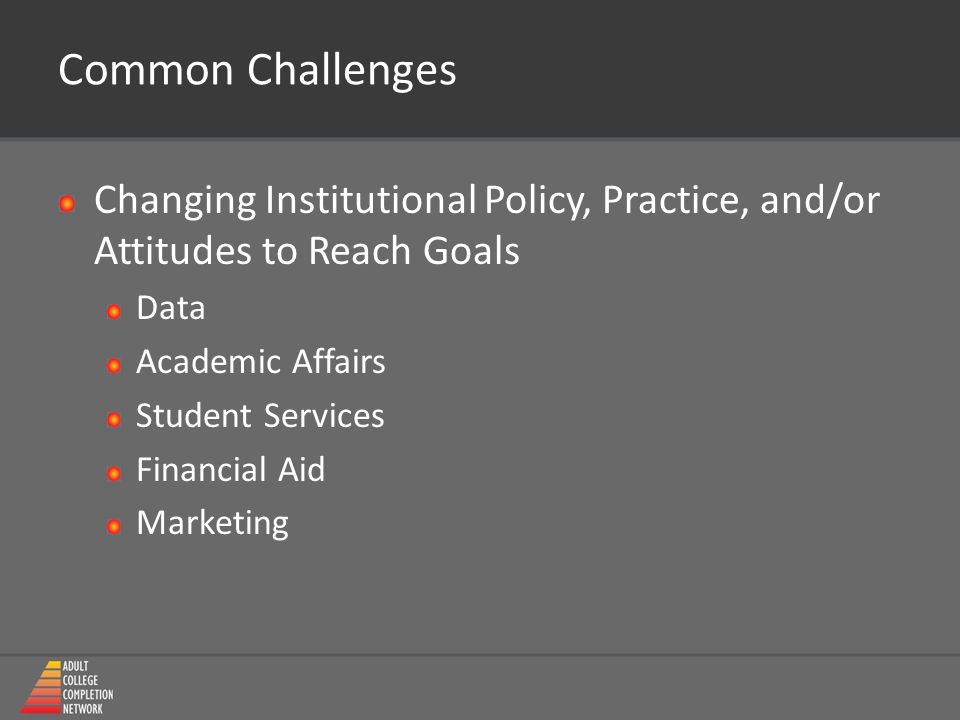
Task: Click the Academic Affairs text
Action: pyautogui.click(x=261, y=361)
